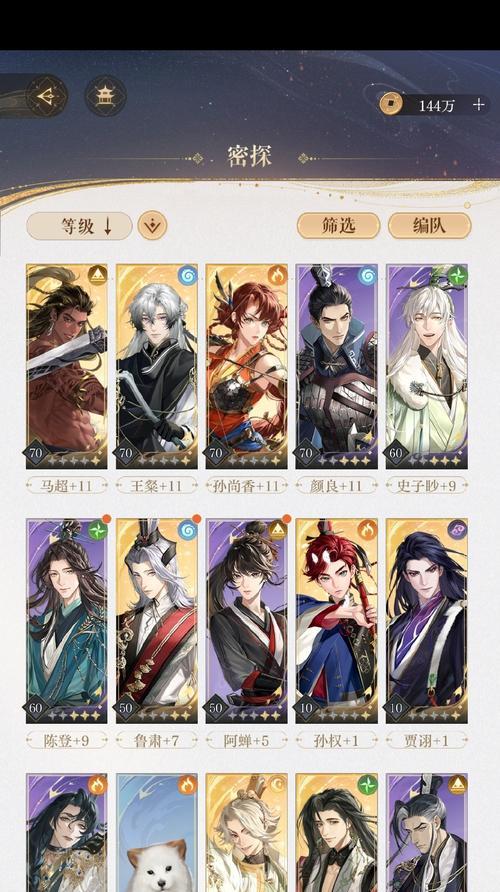
Task: Open 鲁肃+7 card with red notification dot
Action: click(157, 621)
